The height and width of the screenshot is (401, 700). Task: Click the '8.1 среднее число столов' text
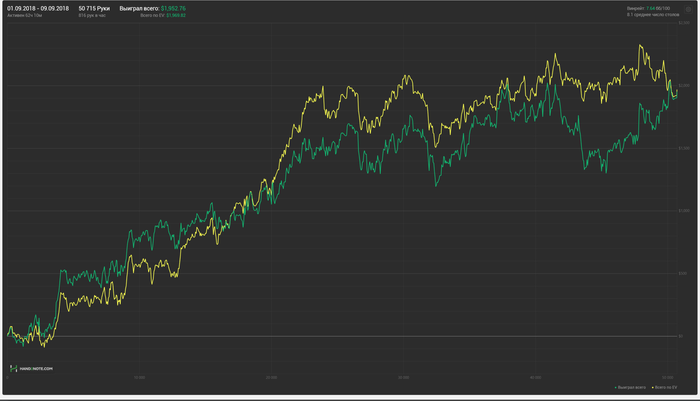[653, 15]
